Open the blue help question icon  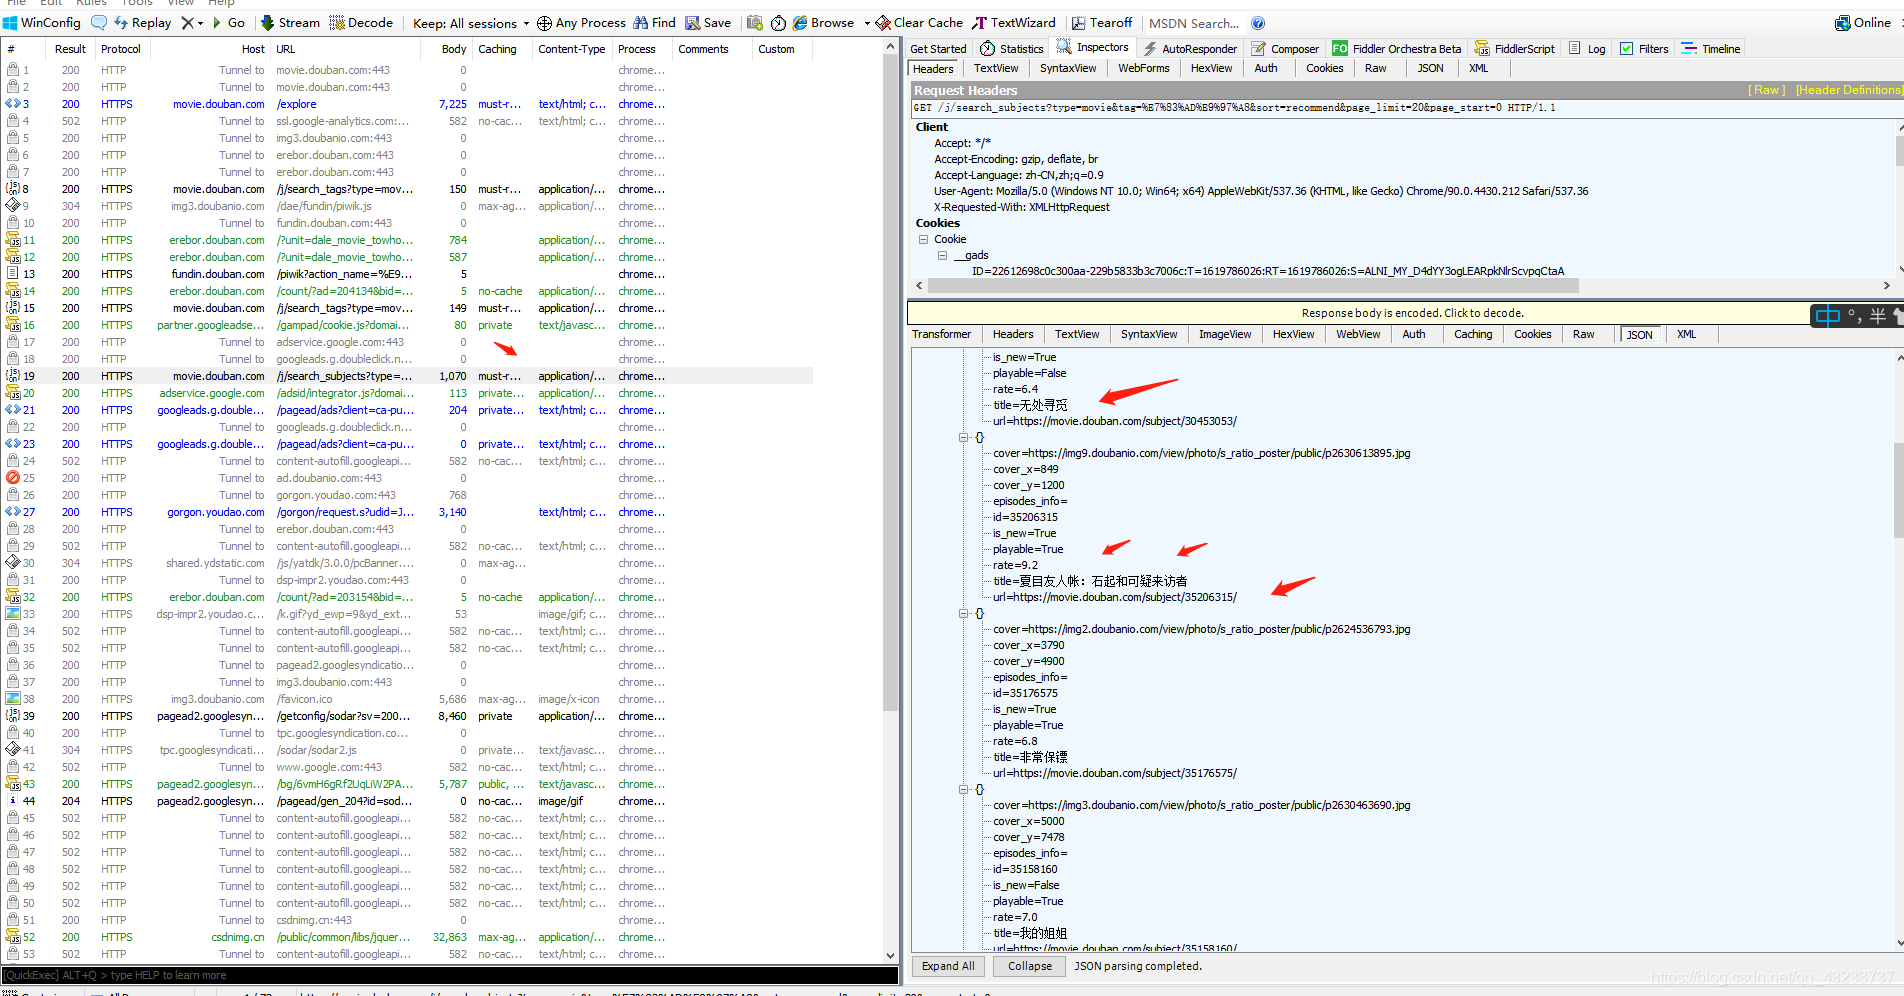tap(1258, 23)
